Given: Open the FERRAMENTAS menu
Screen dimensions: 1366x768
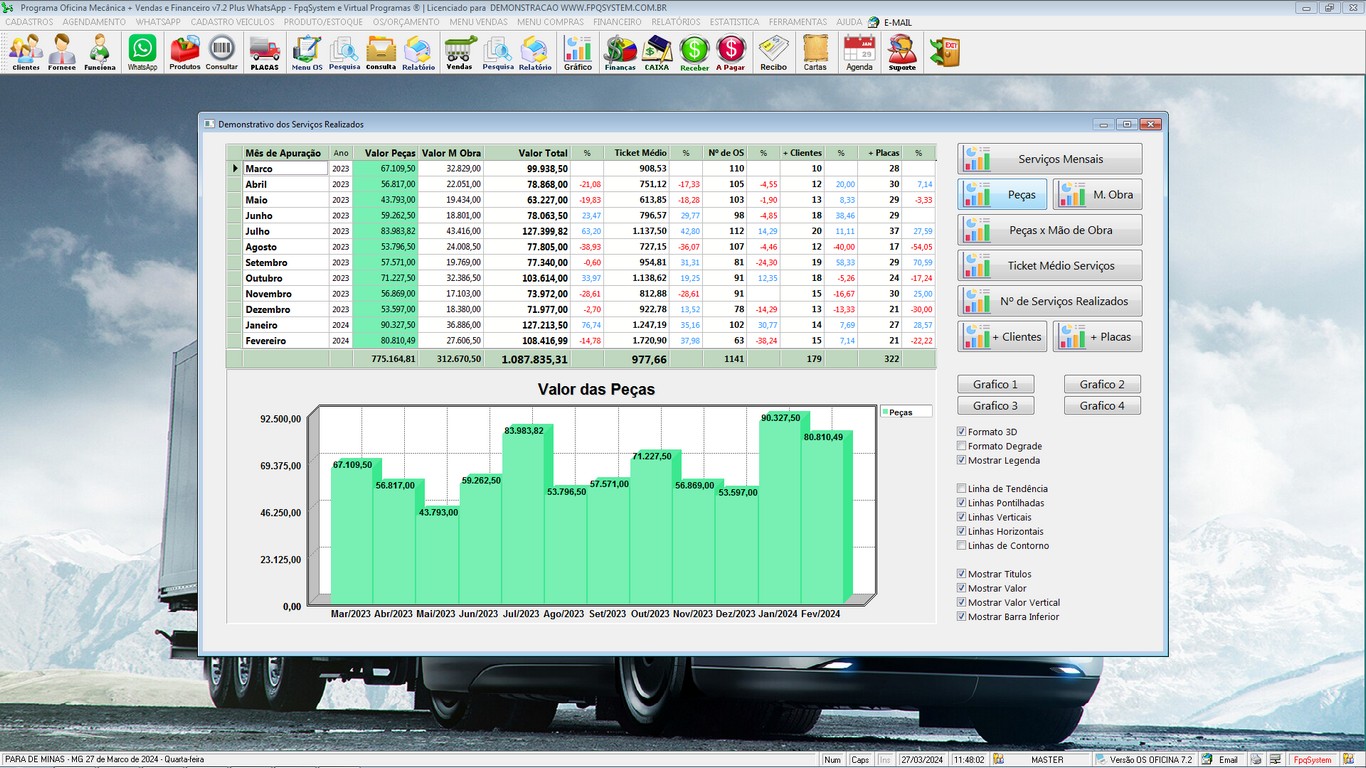Looking at the screenshot, I should [x=798, y=22].
